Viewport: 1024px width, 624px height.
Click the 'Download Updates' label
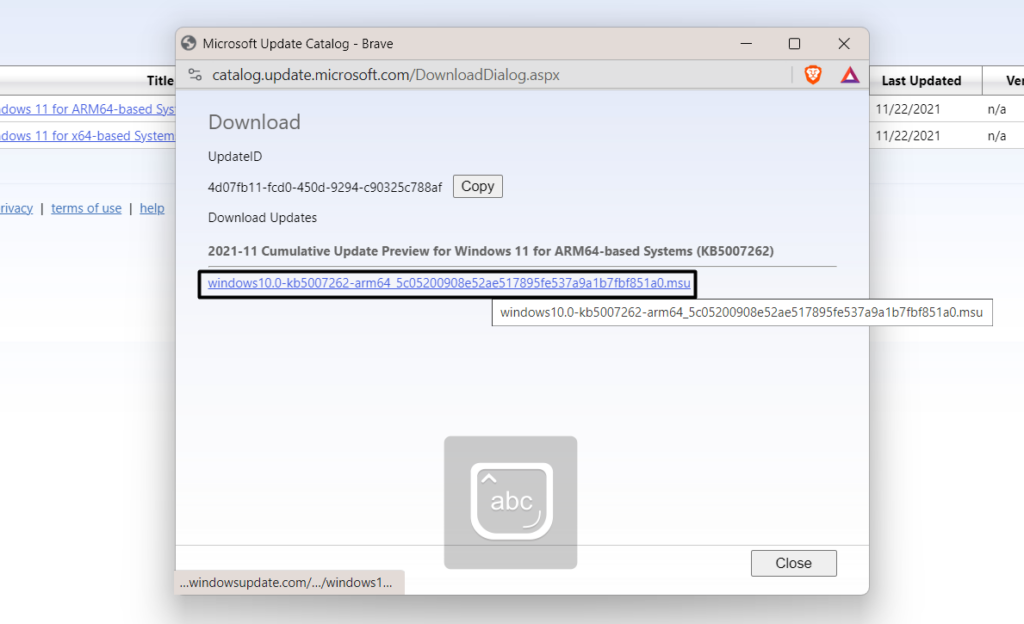tap(262, 218)
